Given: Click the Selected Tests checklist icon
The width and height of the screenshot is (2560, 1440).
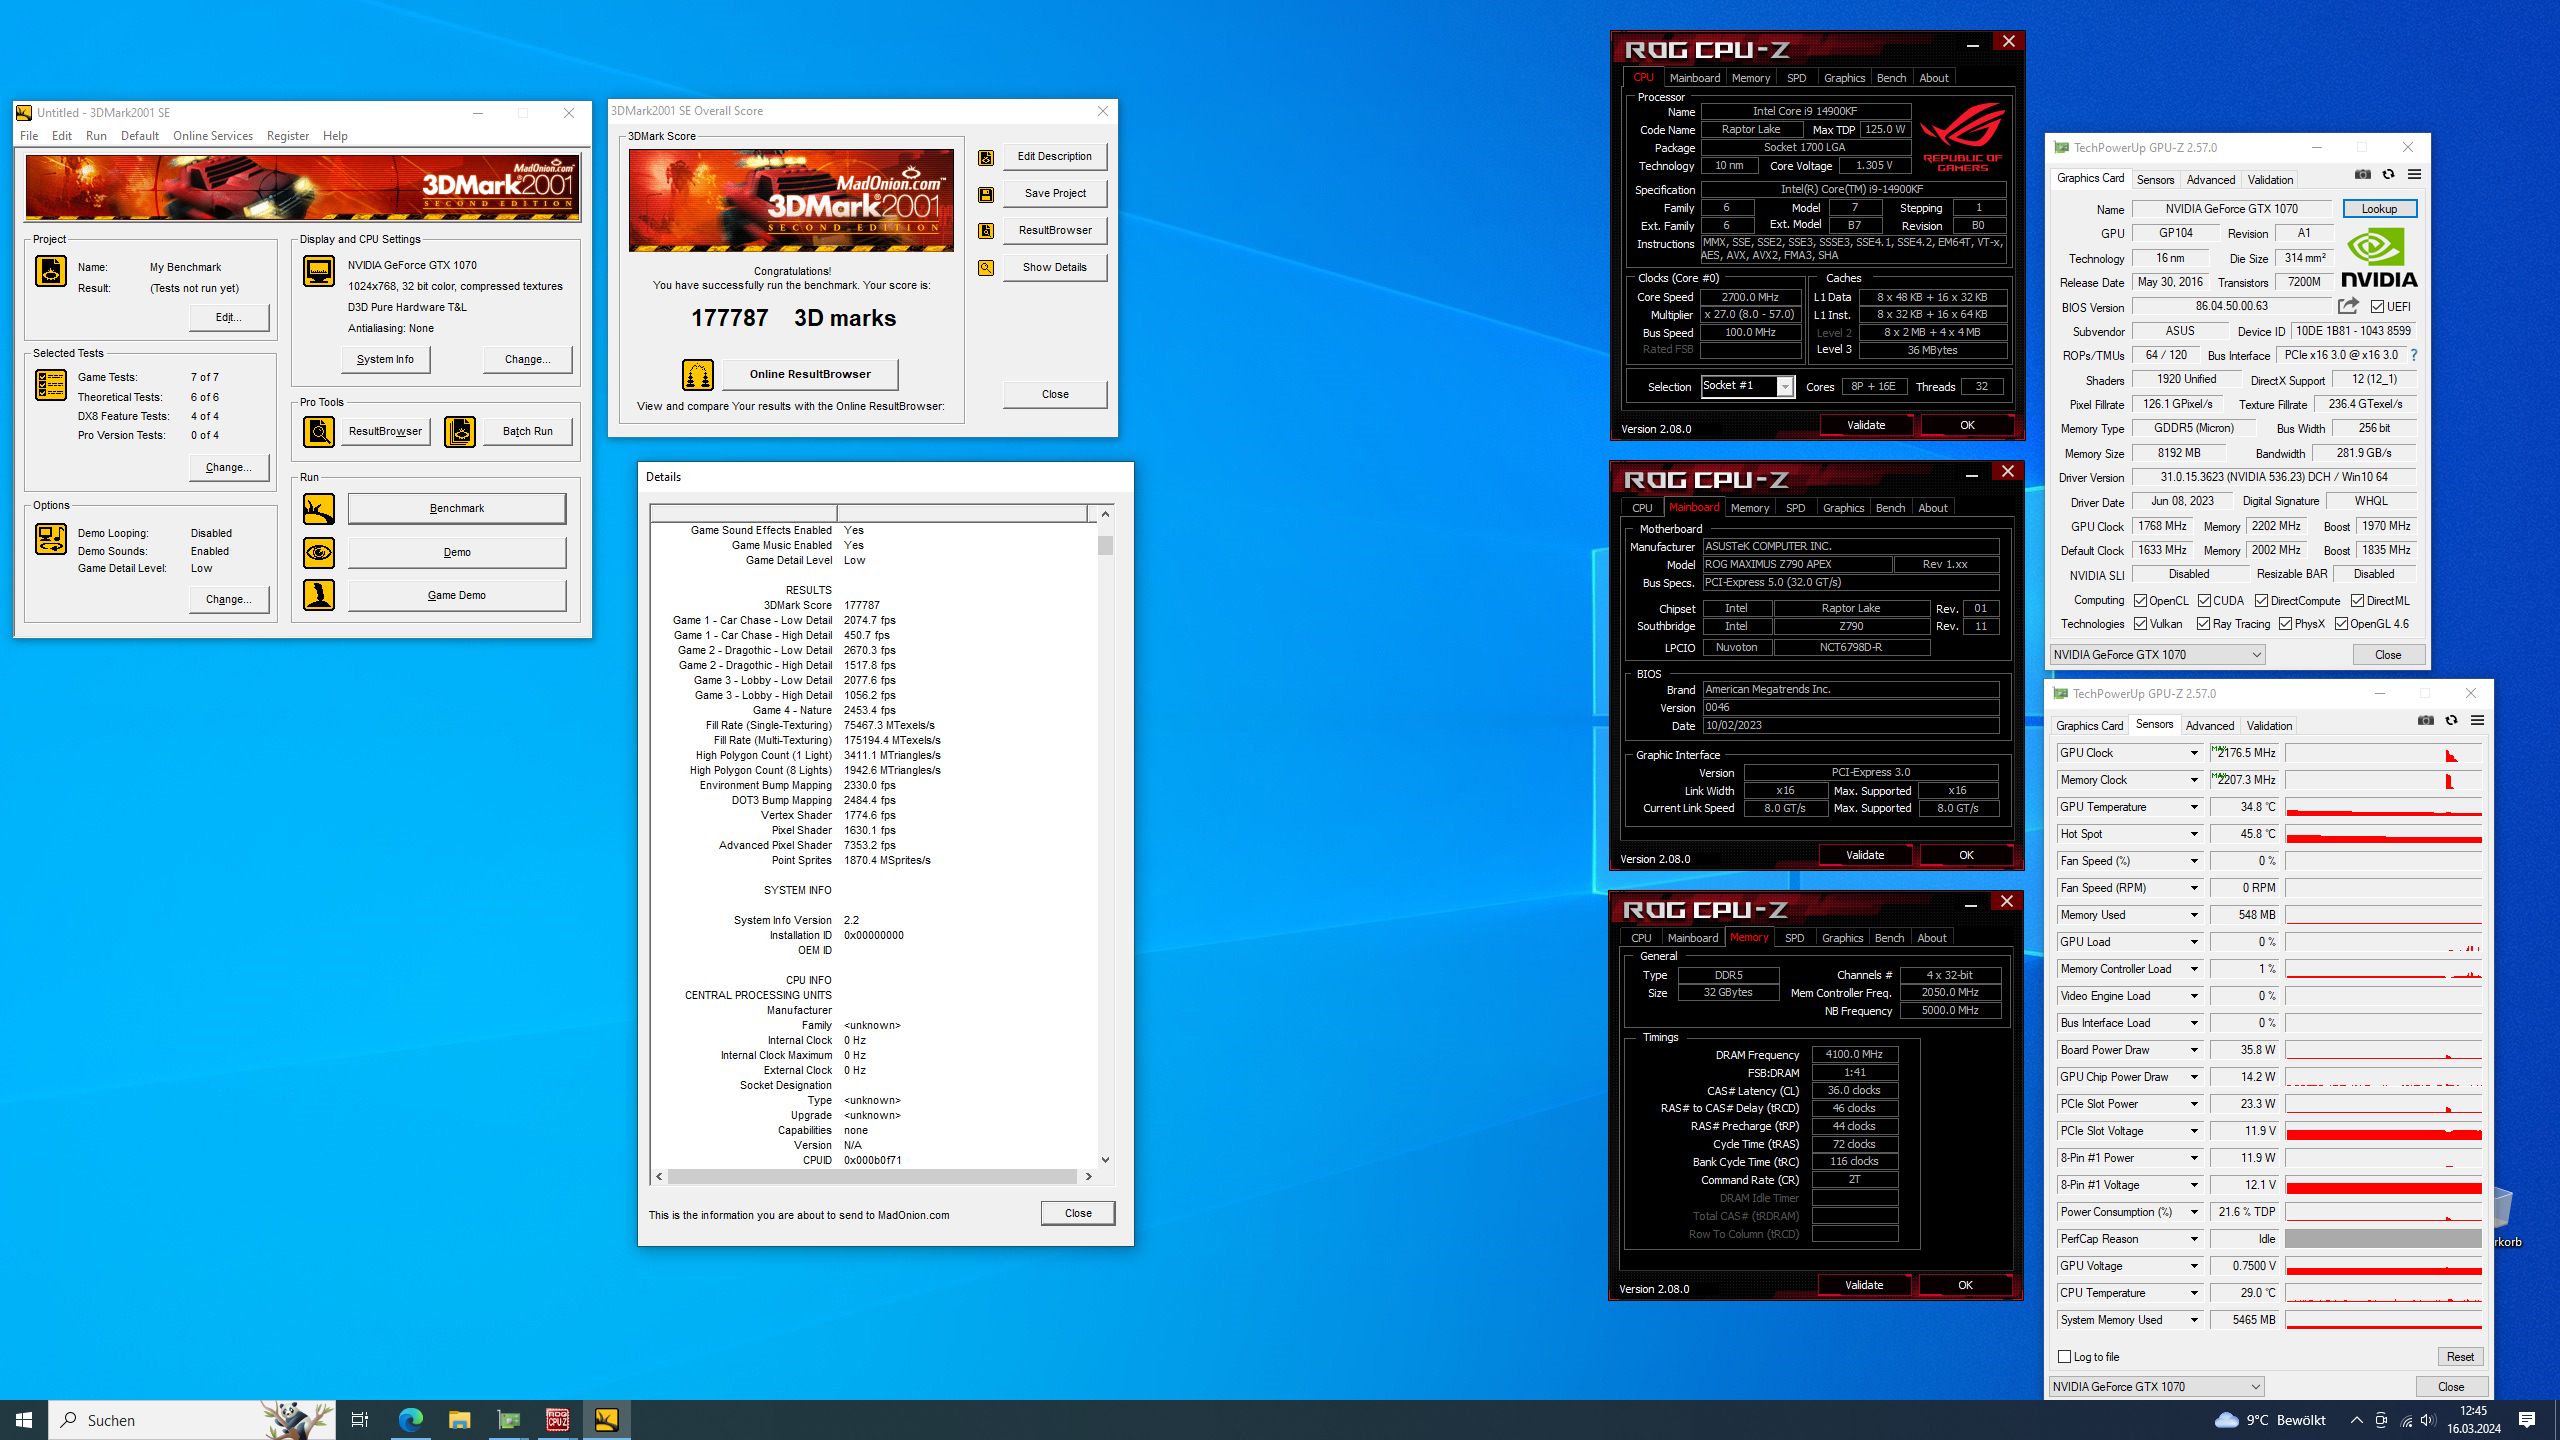Looking at the screenshot, I should coord(51,385).
